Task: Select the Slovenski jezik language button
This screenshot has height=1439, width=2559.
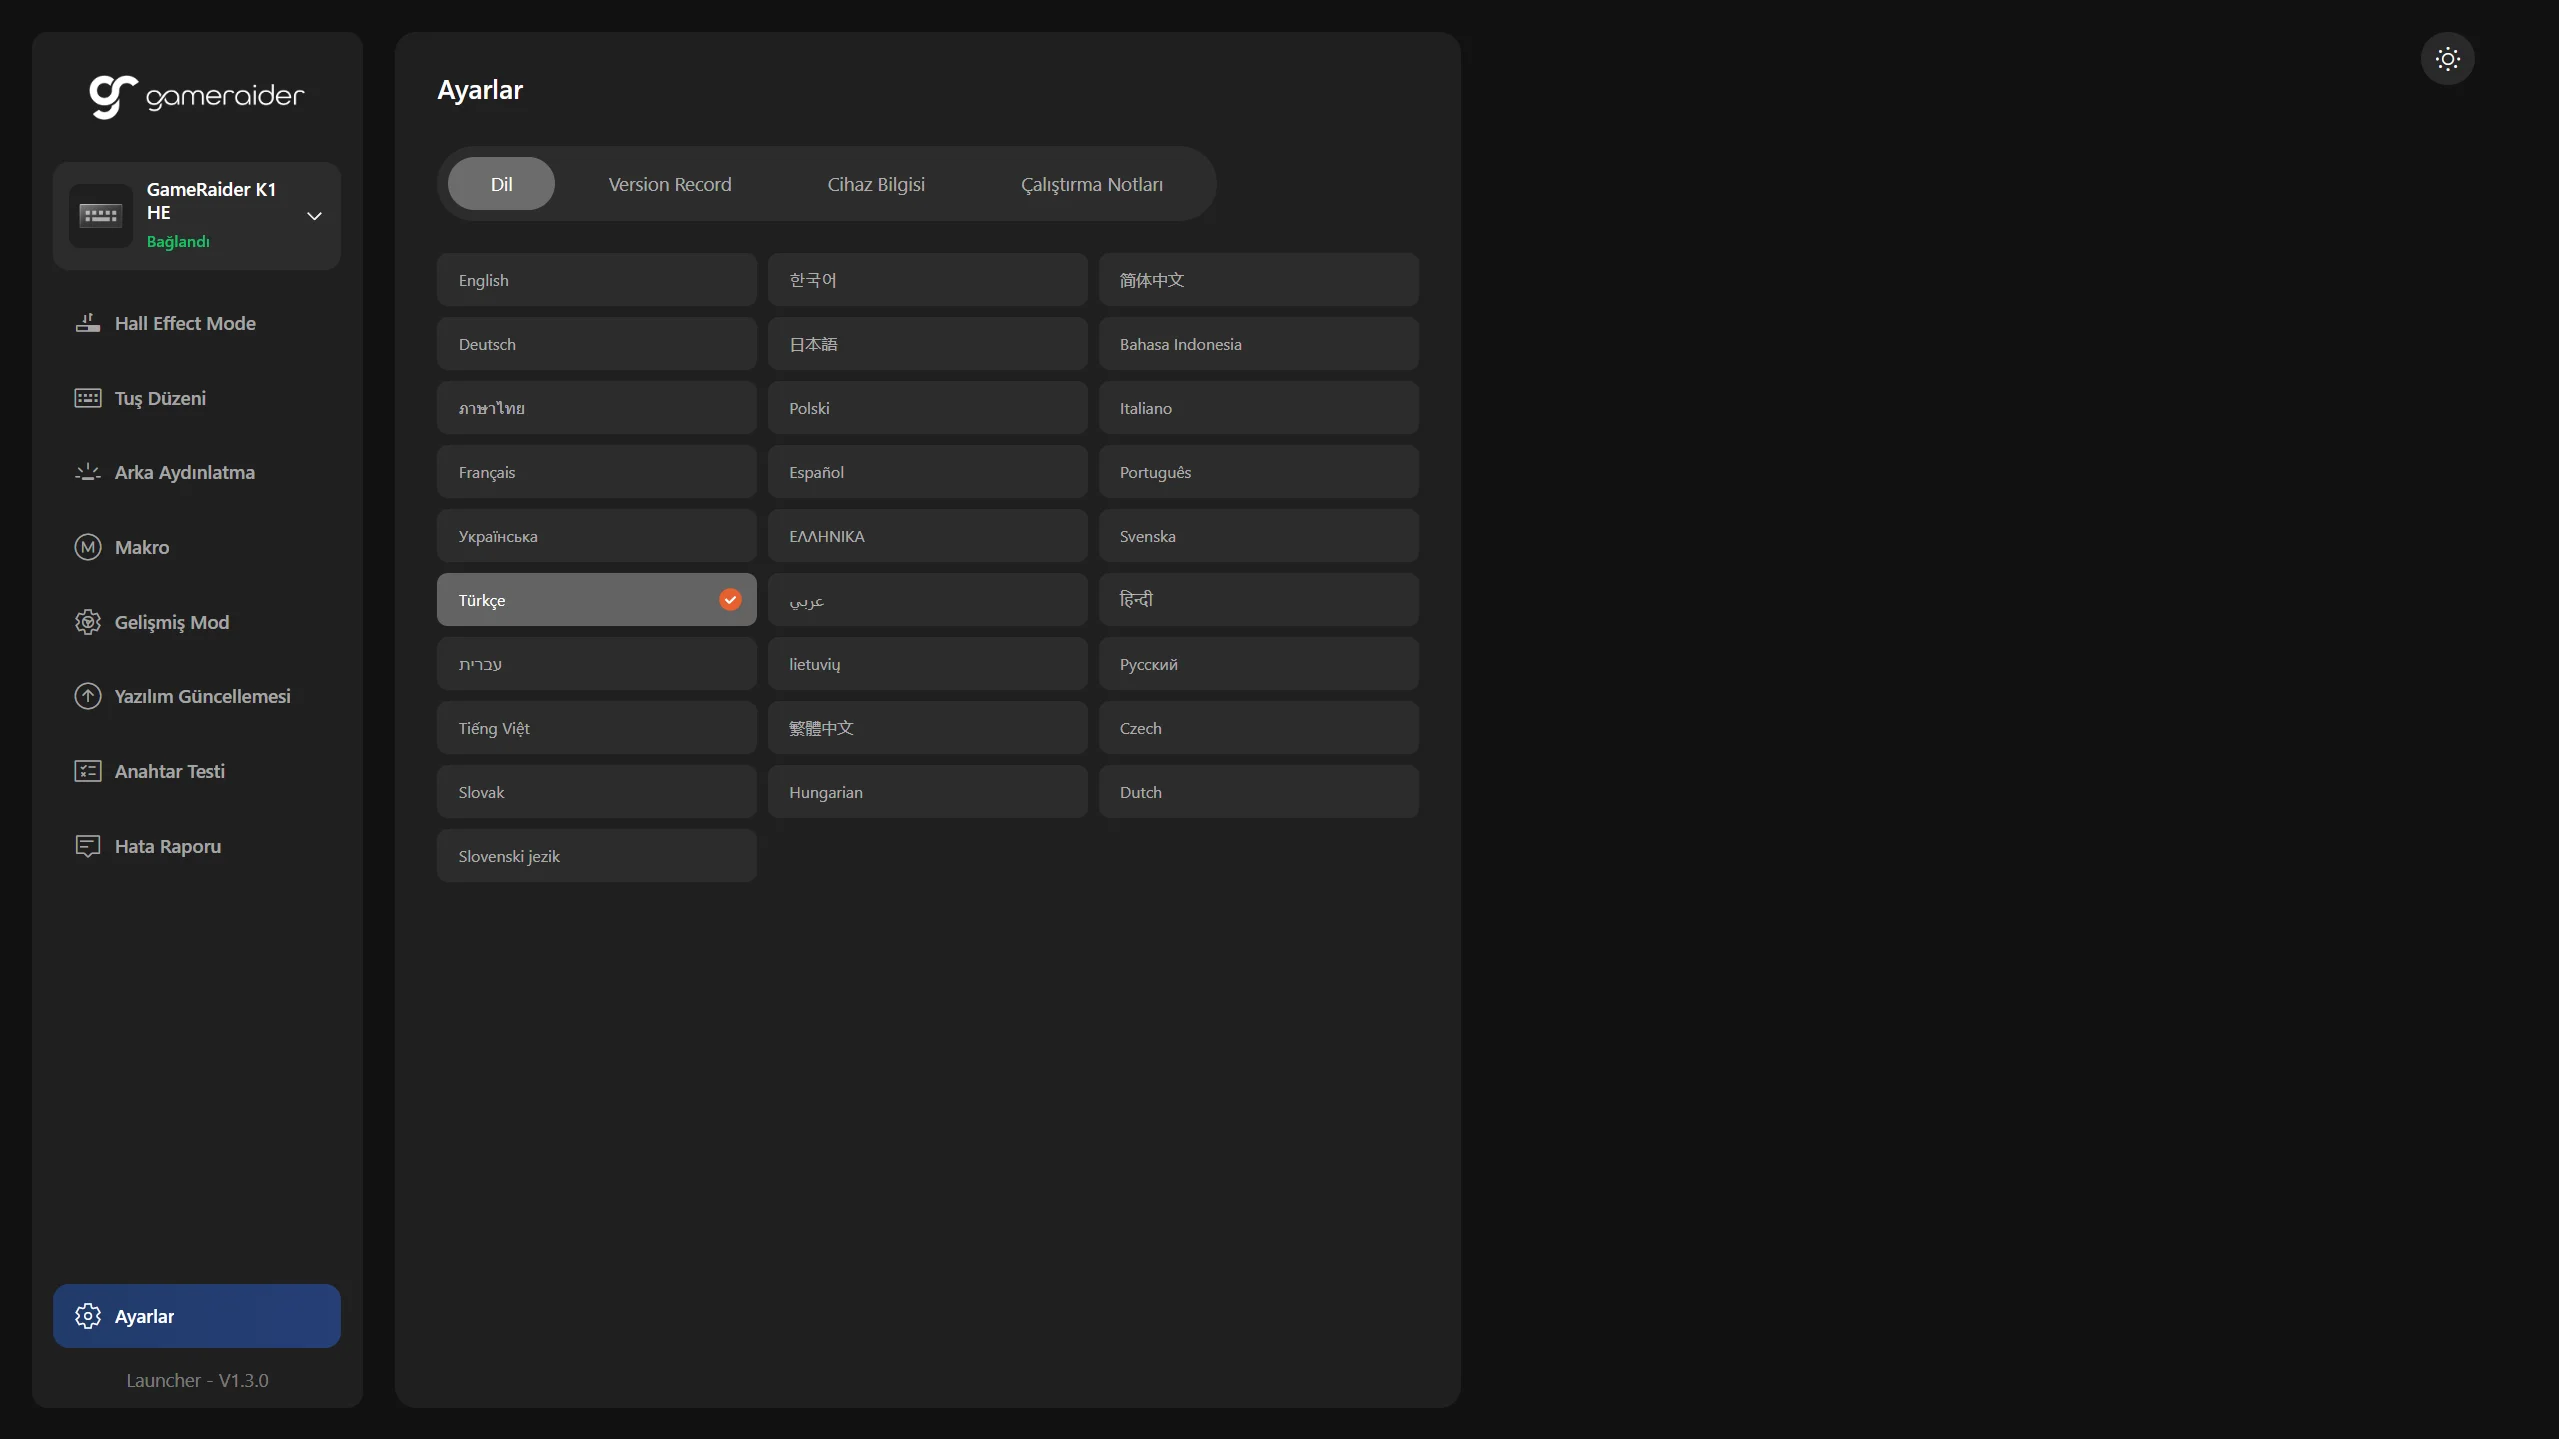Action: [x=596, y=856]
